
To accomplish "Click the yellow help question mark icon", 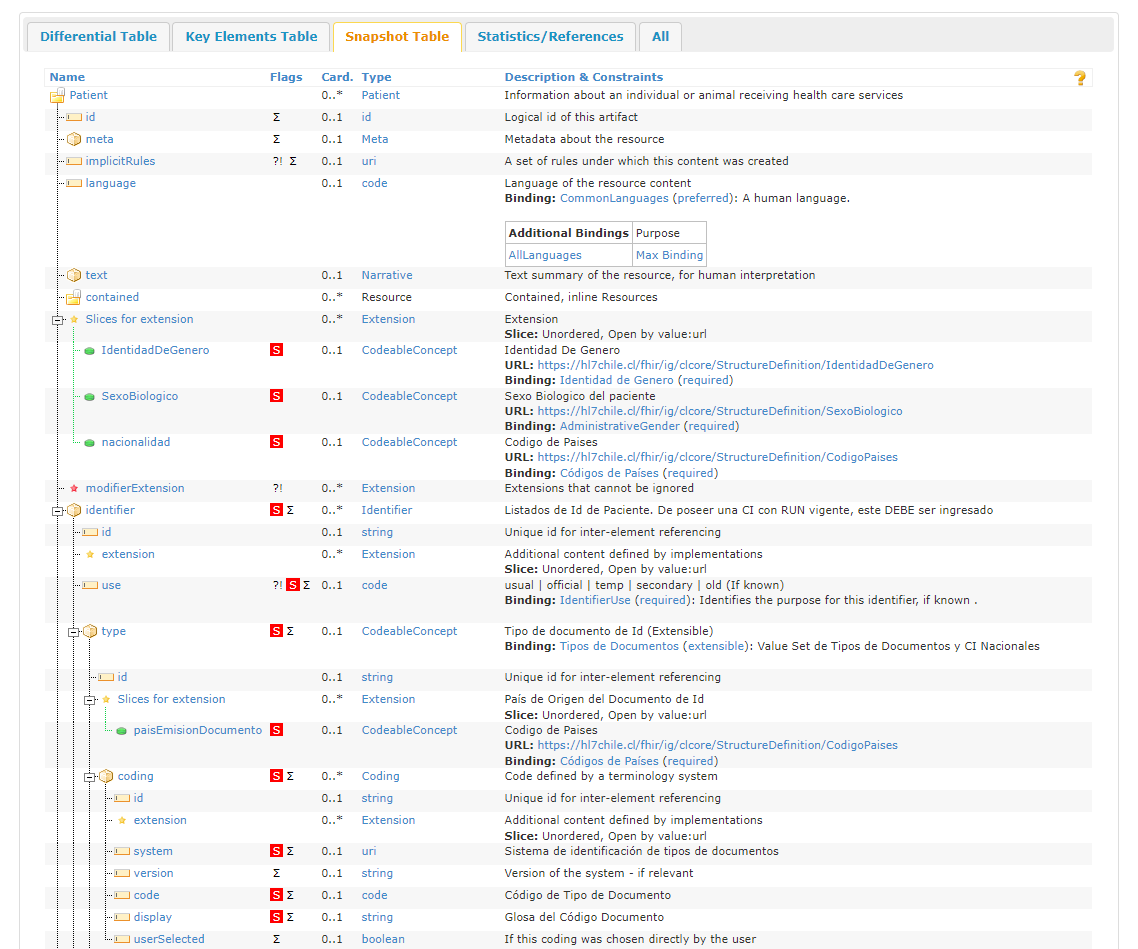I will [x=1079, y=78].
